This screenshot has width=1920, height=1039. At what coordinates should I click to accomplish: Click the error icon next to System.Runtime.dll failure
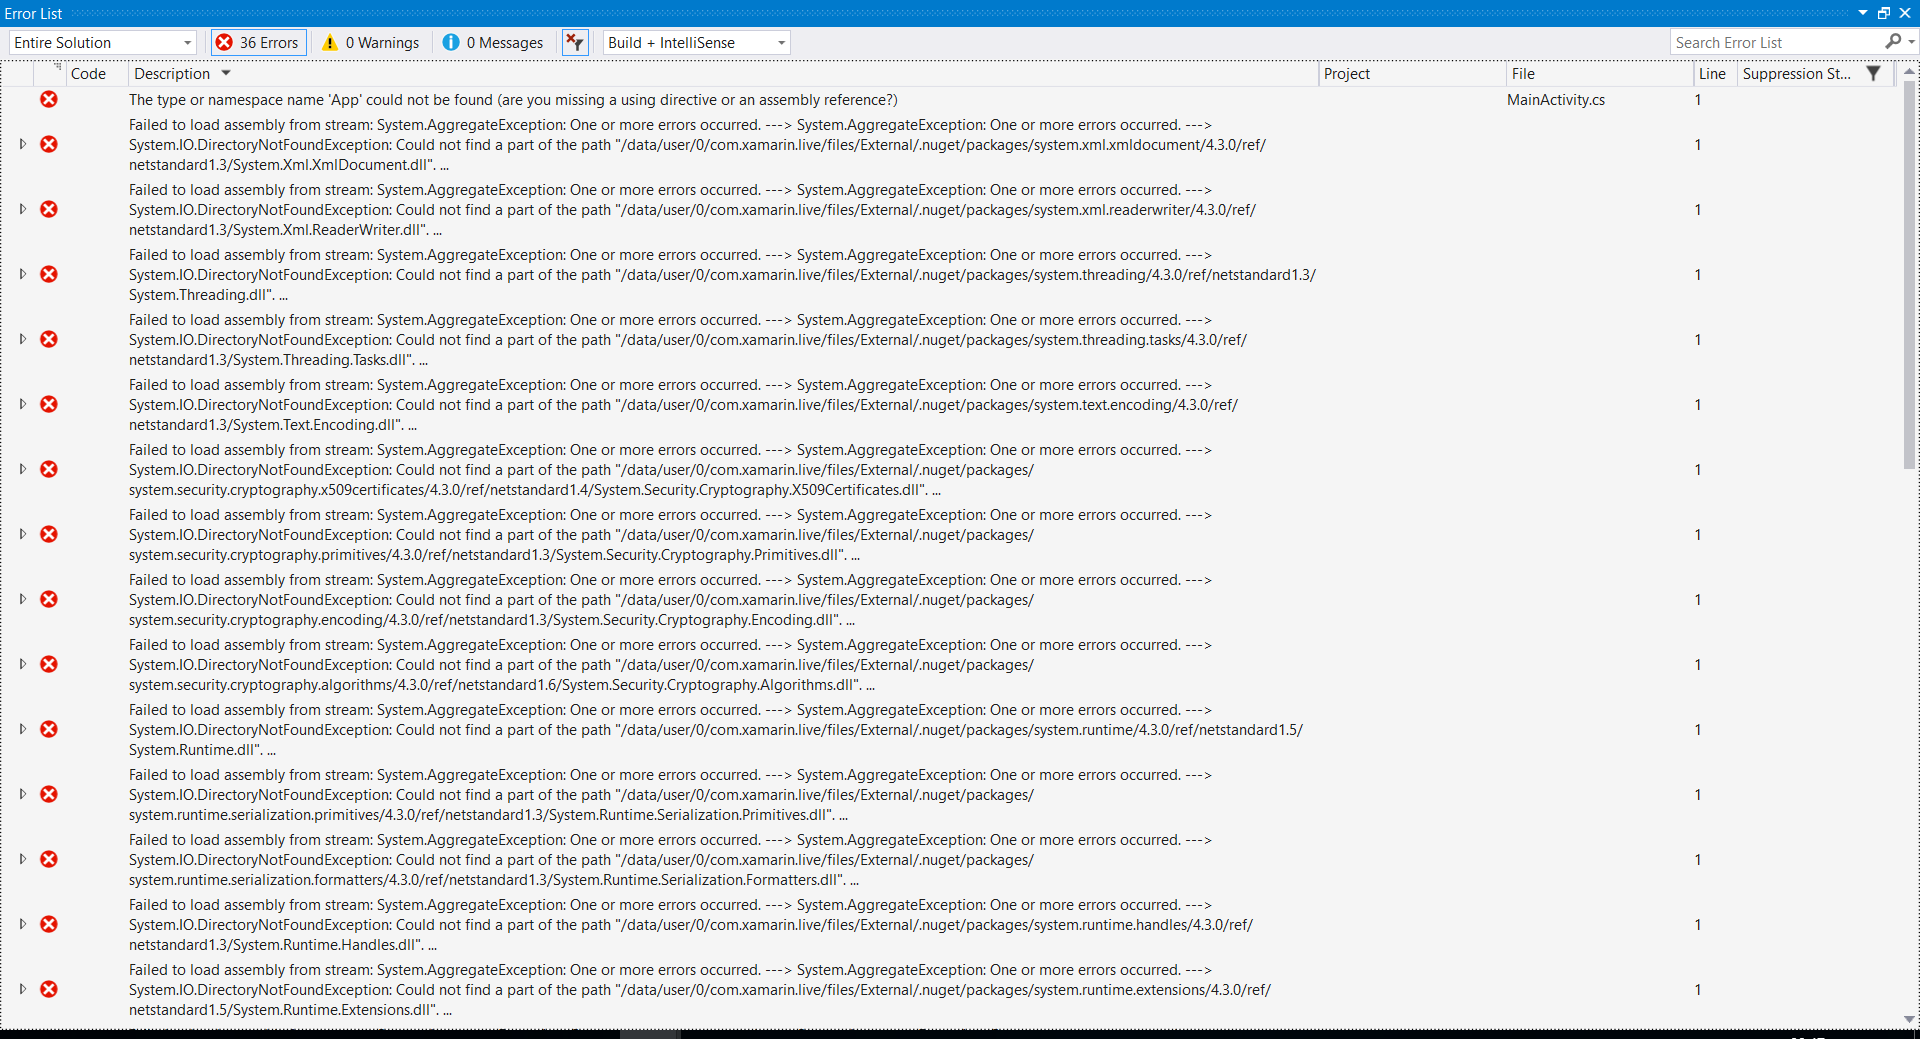[49, 729]
